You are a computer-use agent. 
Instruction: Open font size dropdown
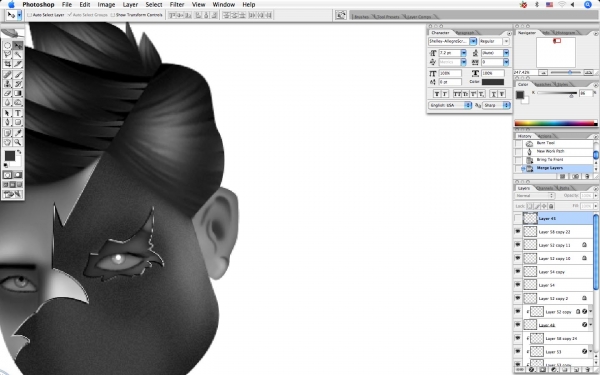(x=463, y=53)
